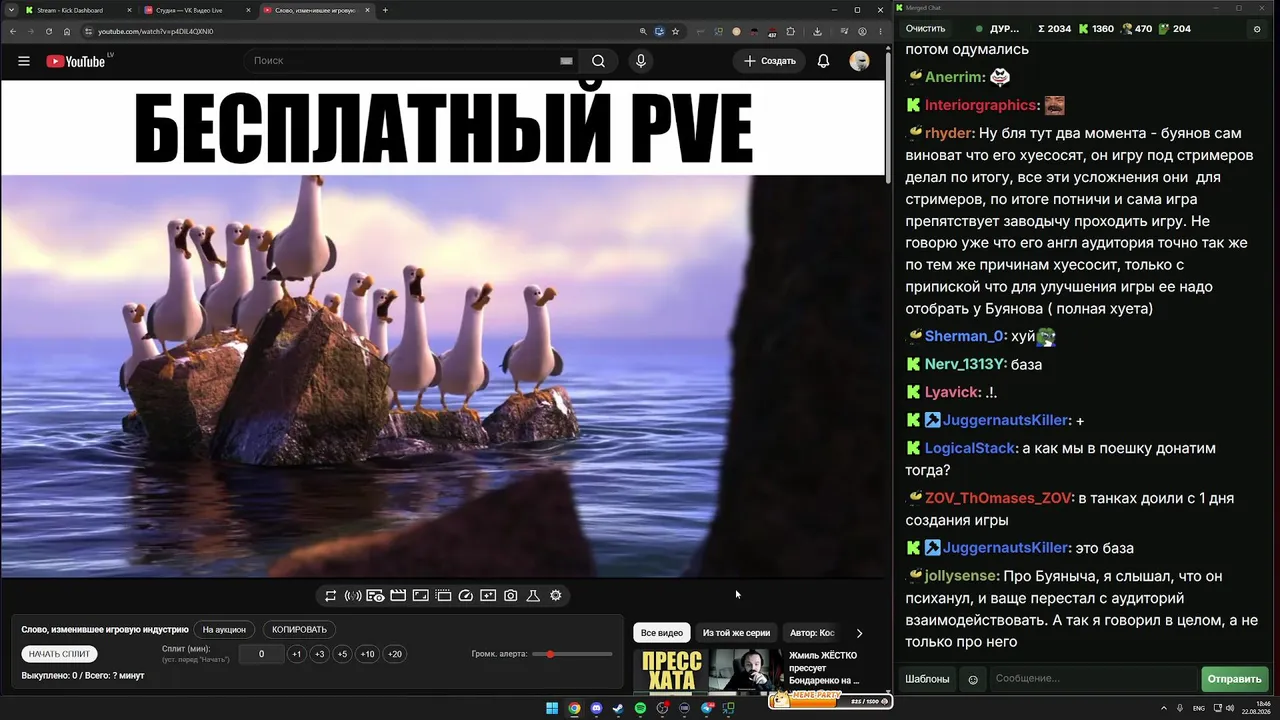This screenshot has height=720, width=1280.
Task: Send the chat message with Отправить
Action: point(1234,679)
